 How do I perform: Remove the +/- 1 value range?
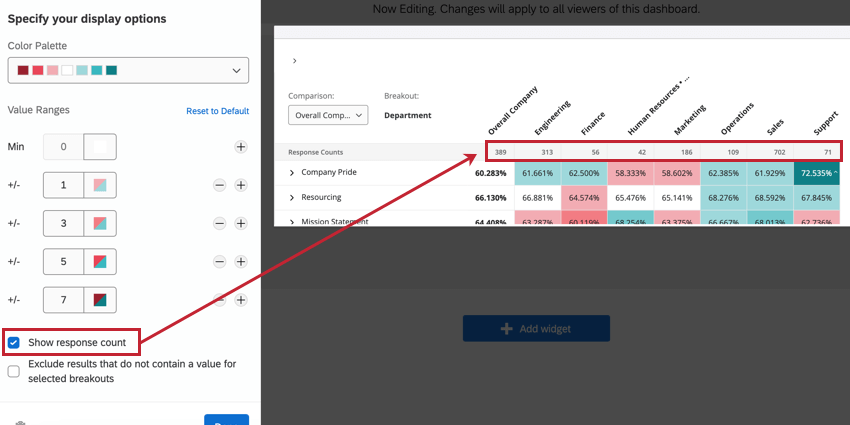click(x=220, y=185)
